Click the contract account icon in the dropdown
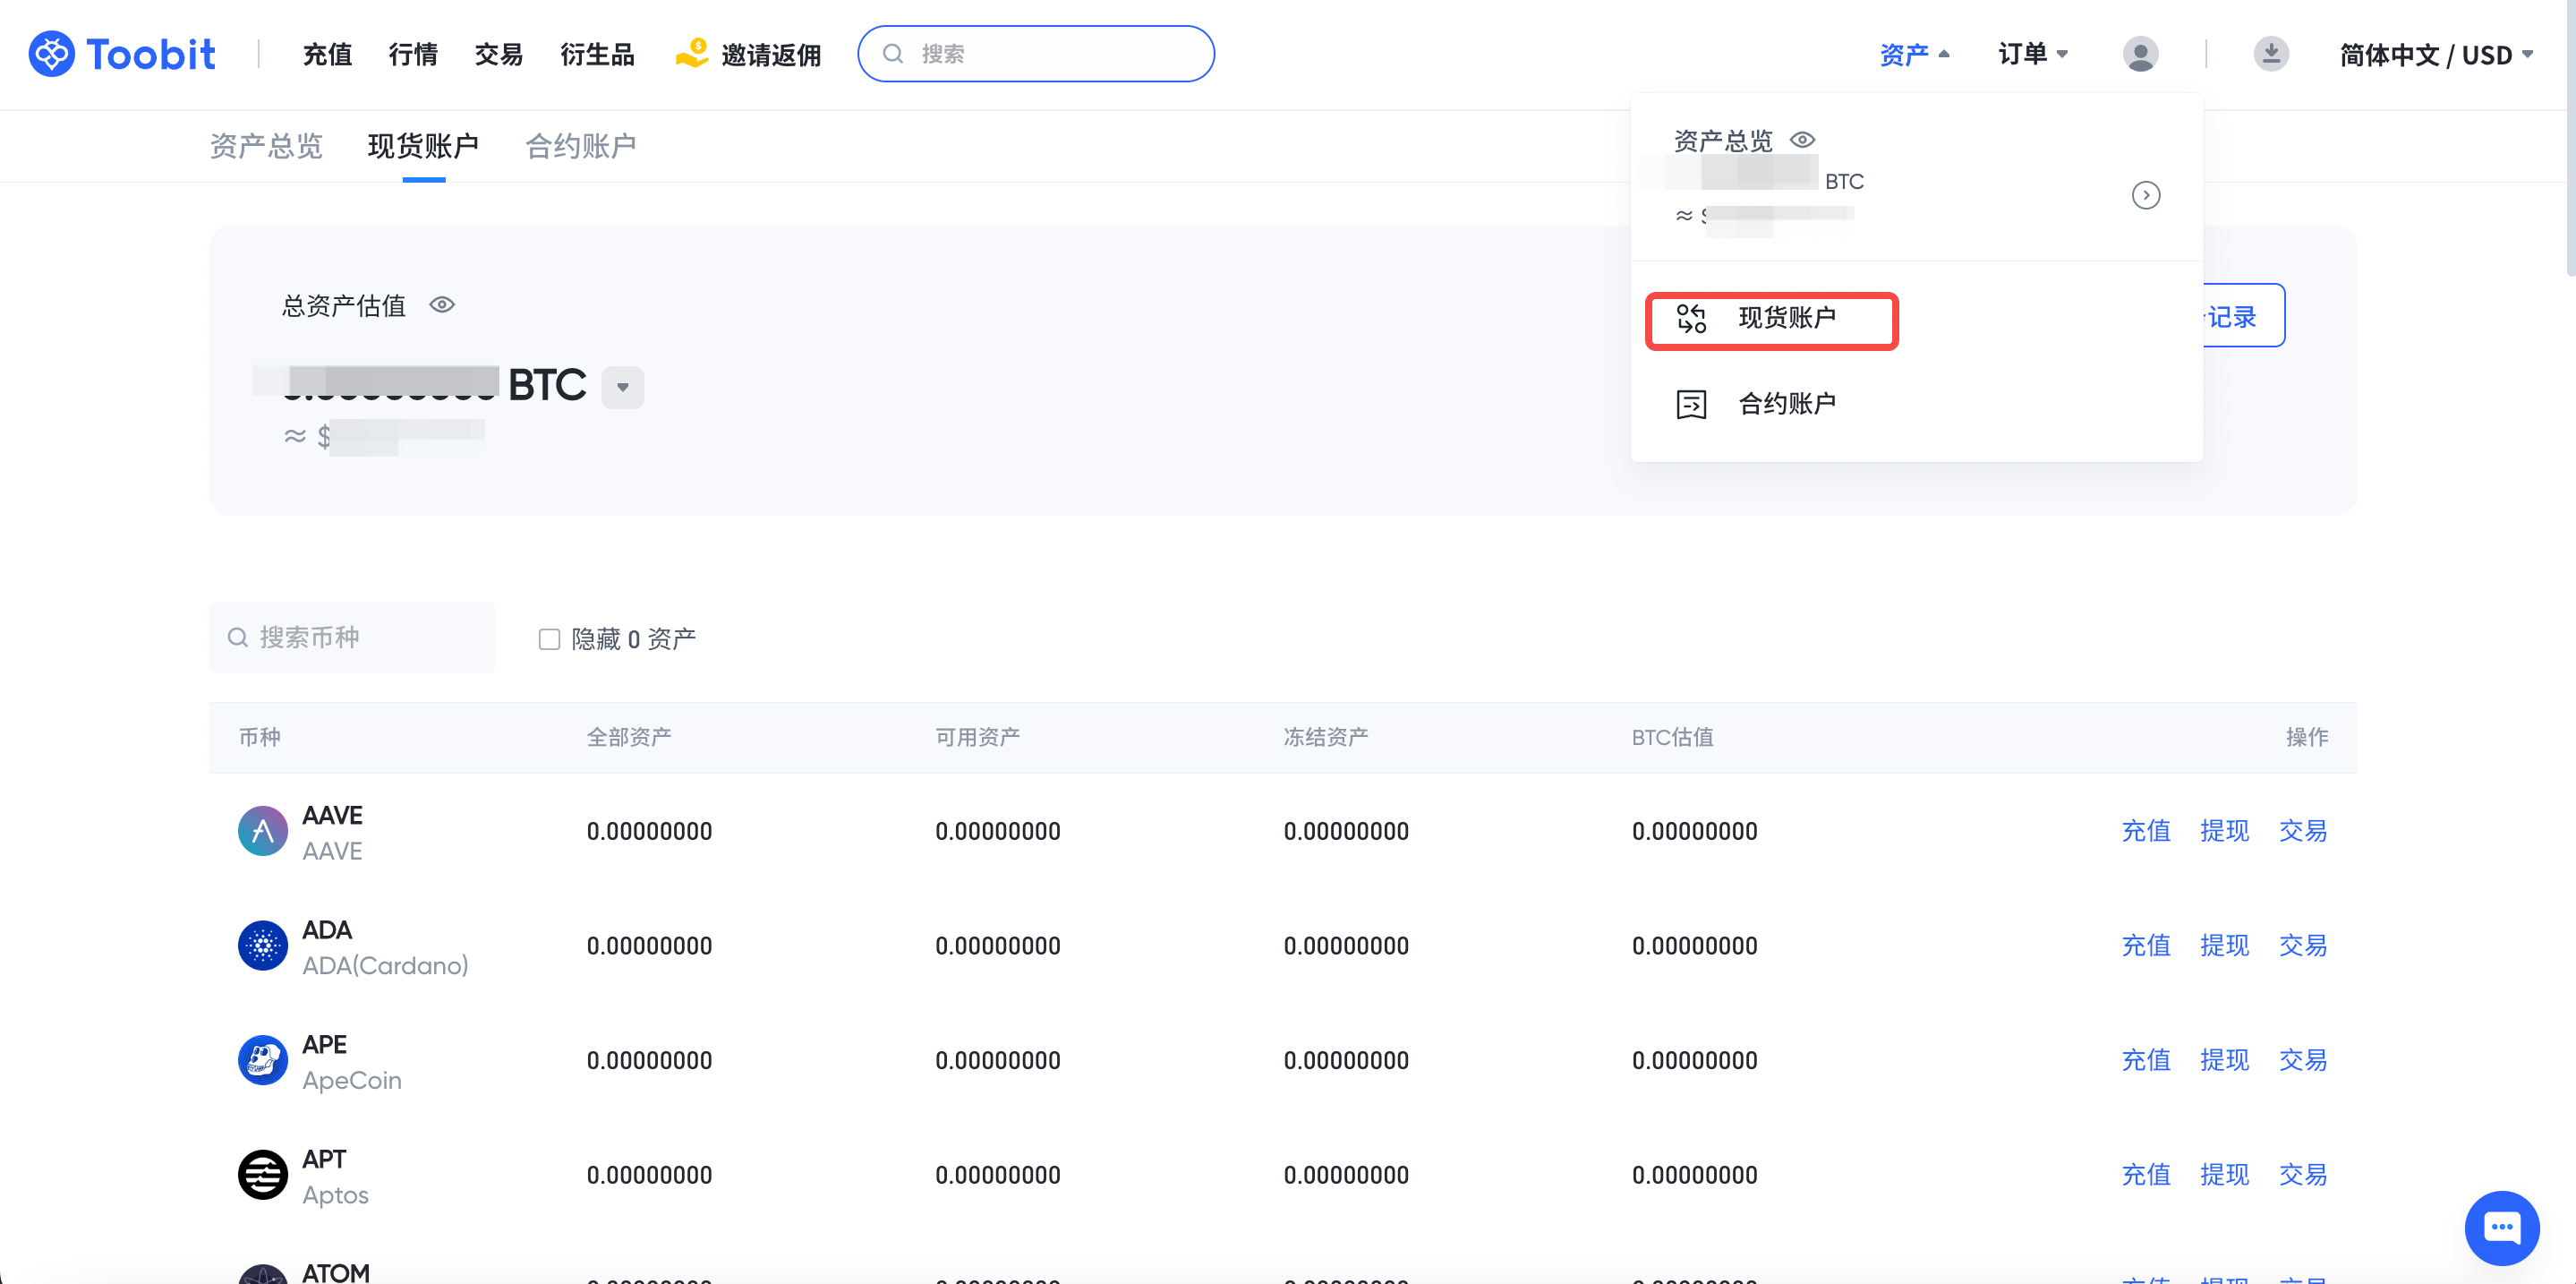Viewport: 2576px width, 1284px height. tap(1691, 404)
